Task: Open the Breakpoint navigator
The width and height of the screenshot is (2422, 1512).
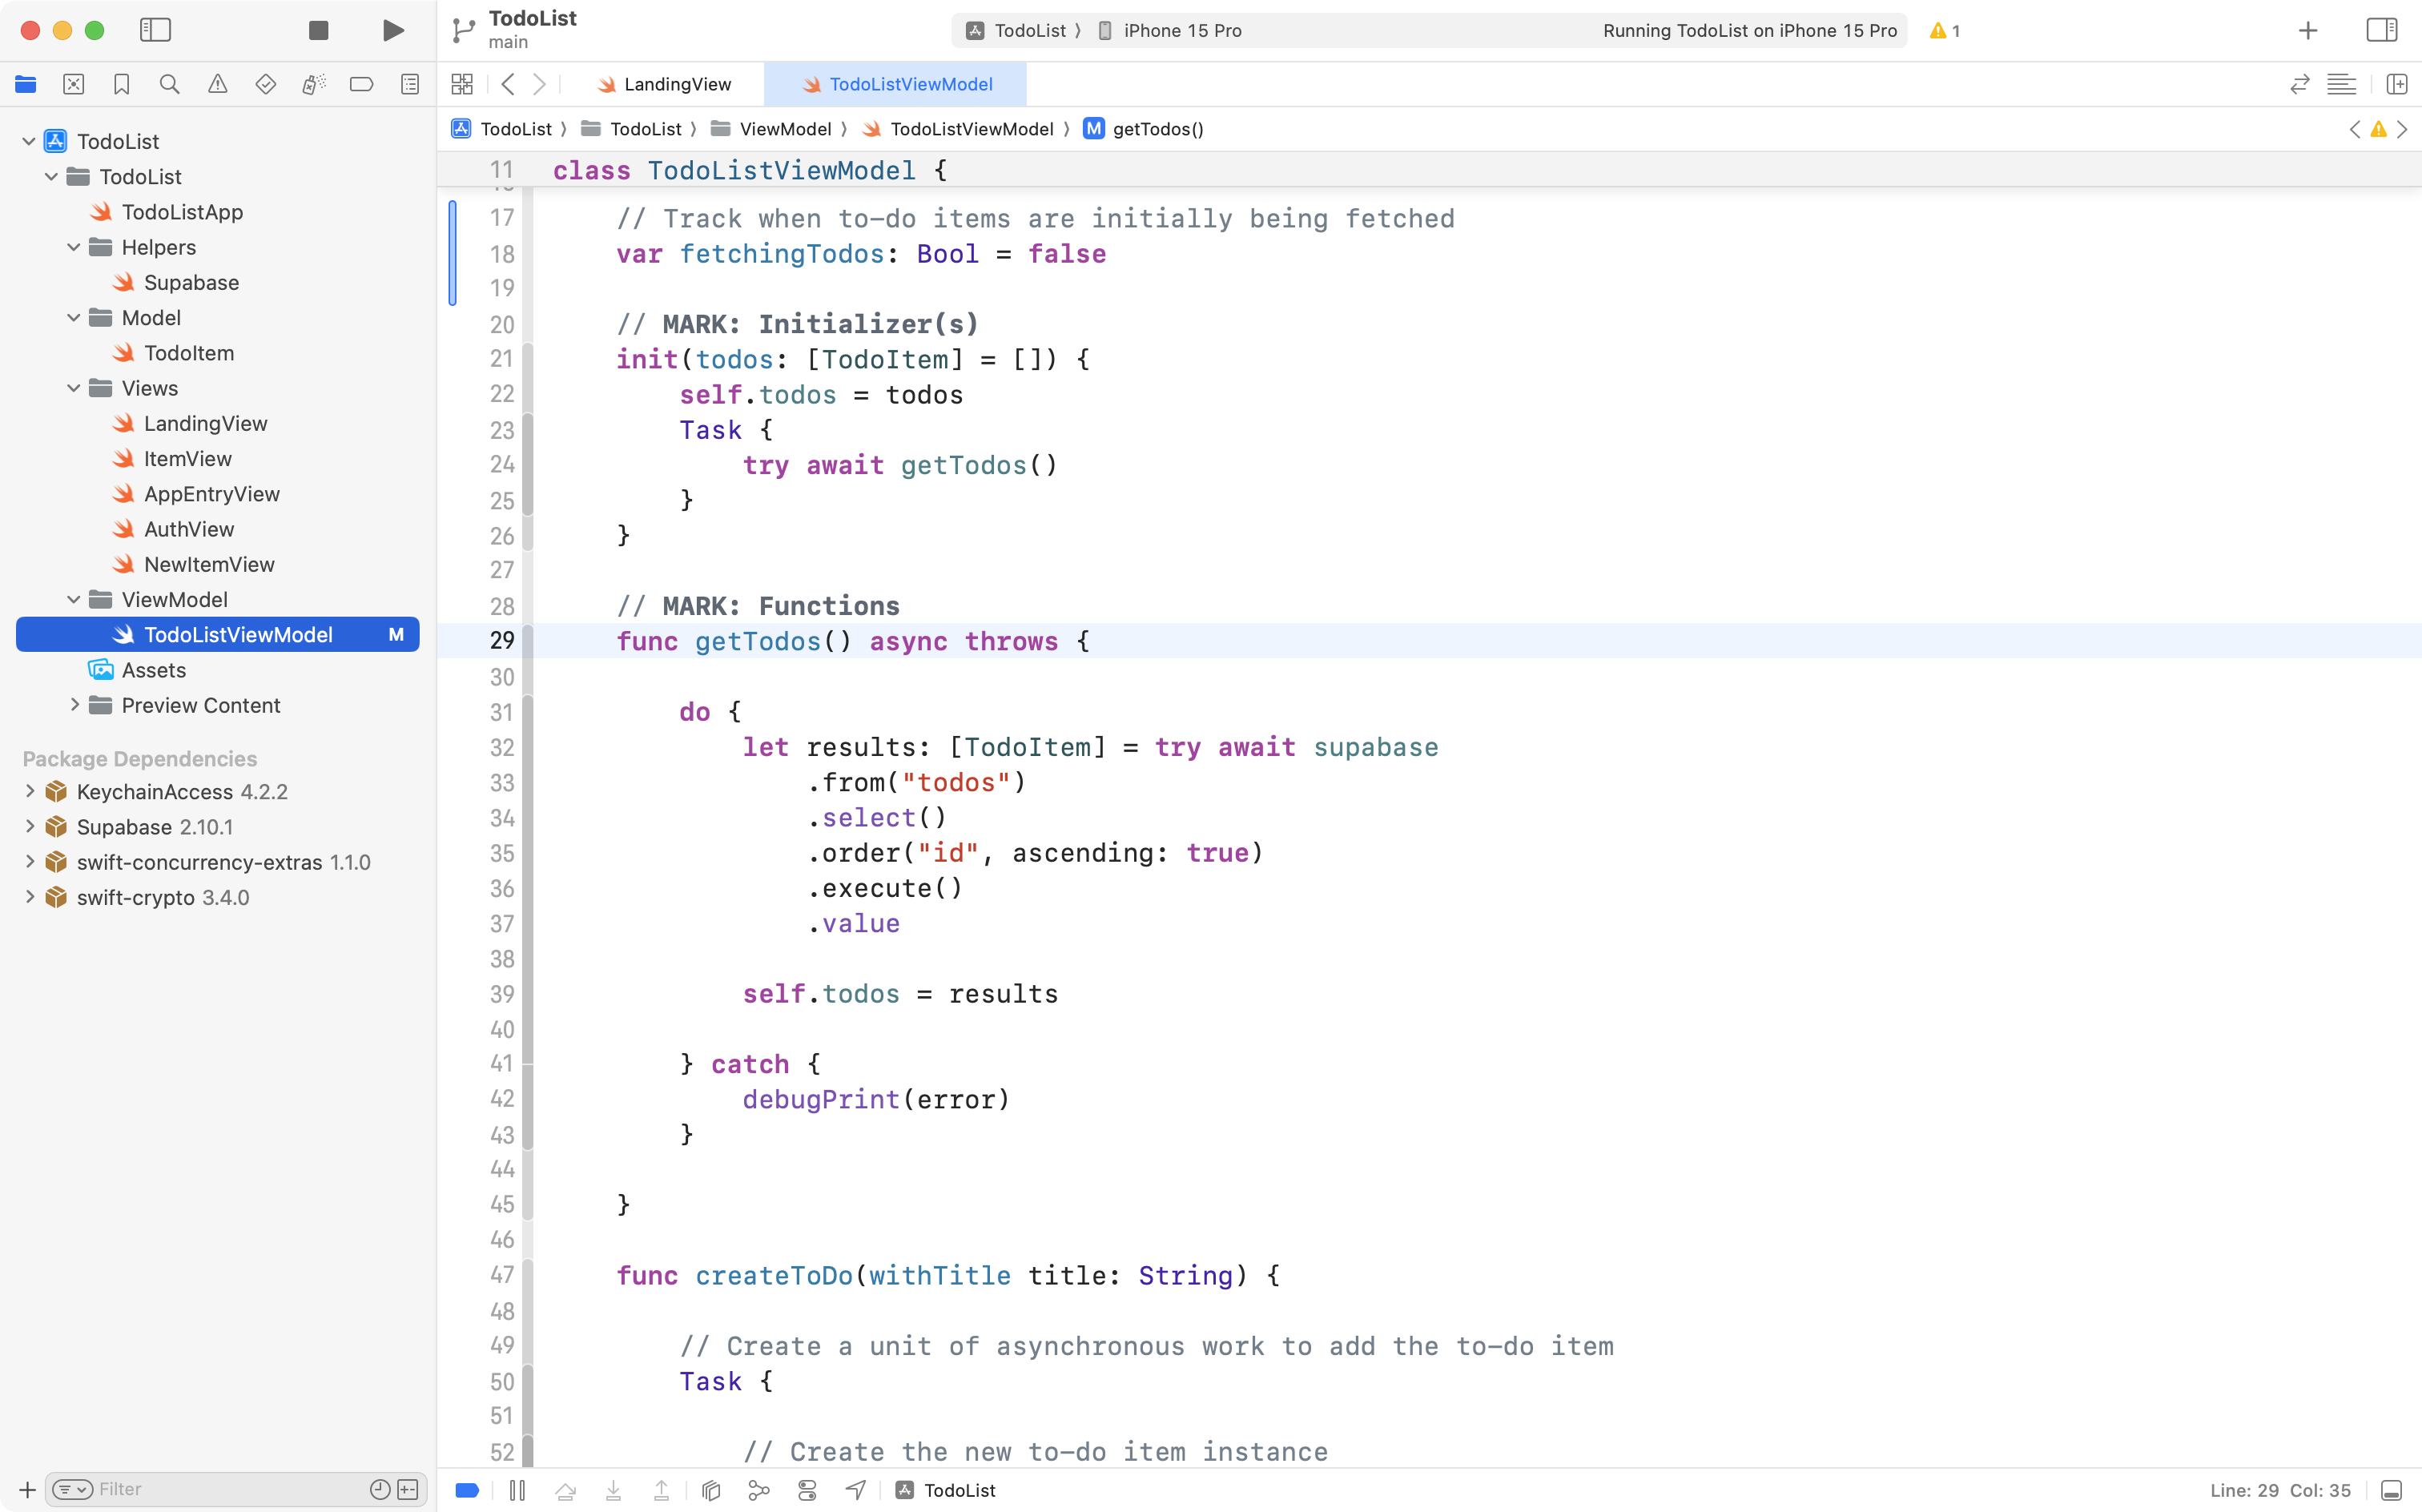Action: pos(361,84)
